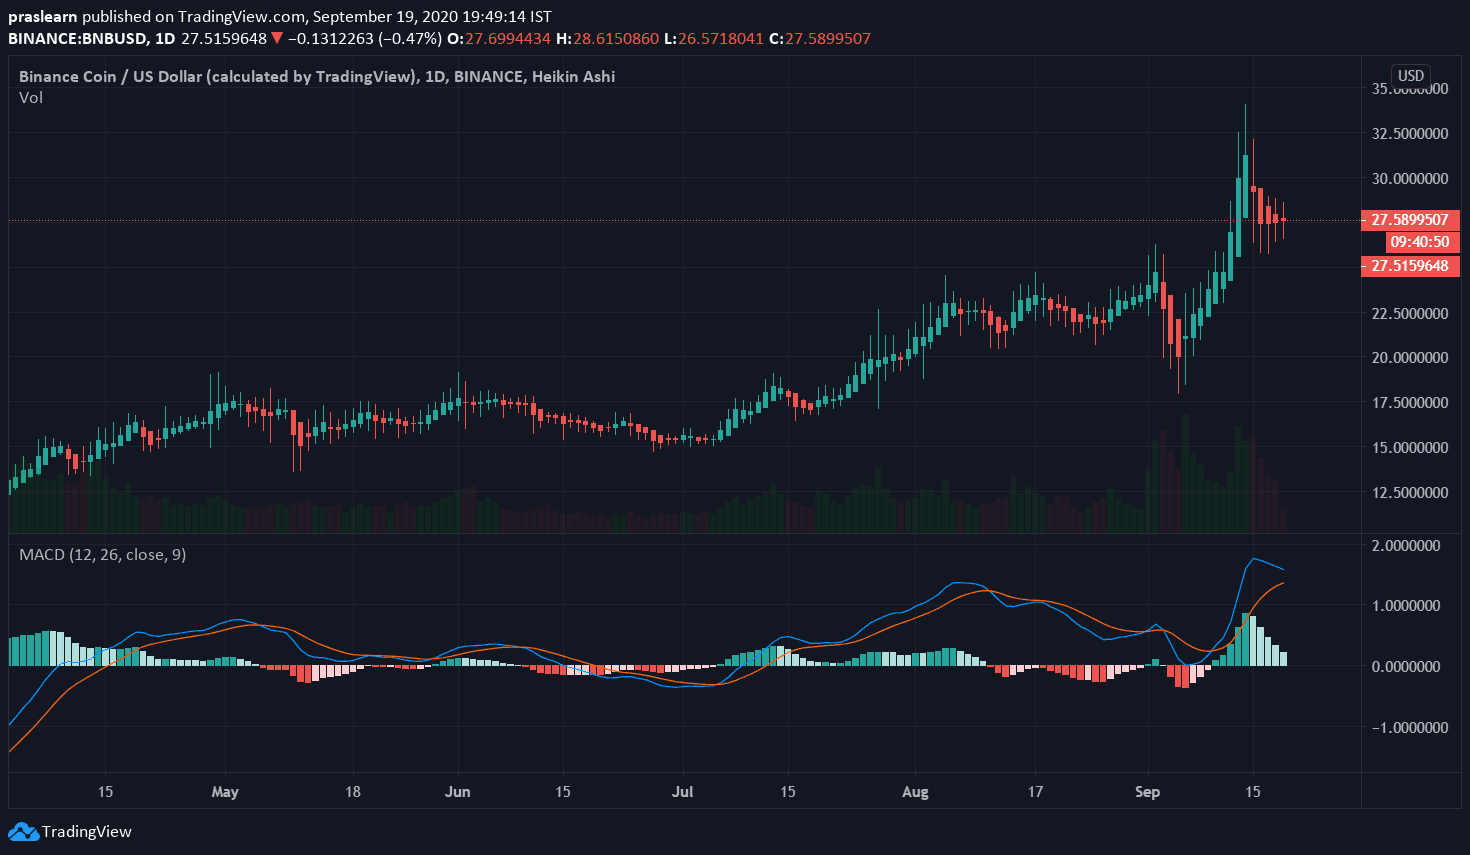
Task: Click the Binance Coin / US Dollar chart title
Action: click(316, 76)
